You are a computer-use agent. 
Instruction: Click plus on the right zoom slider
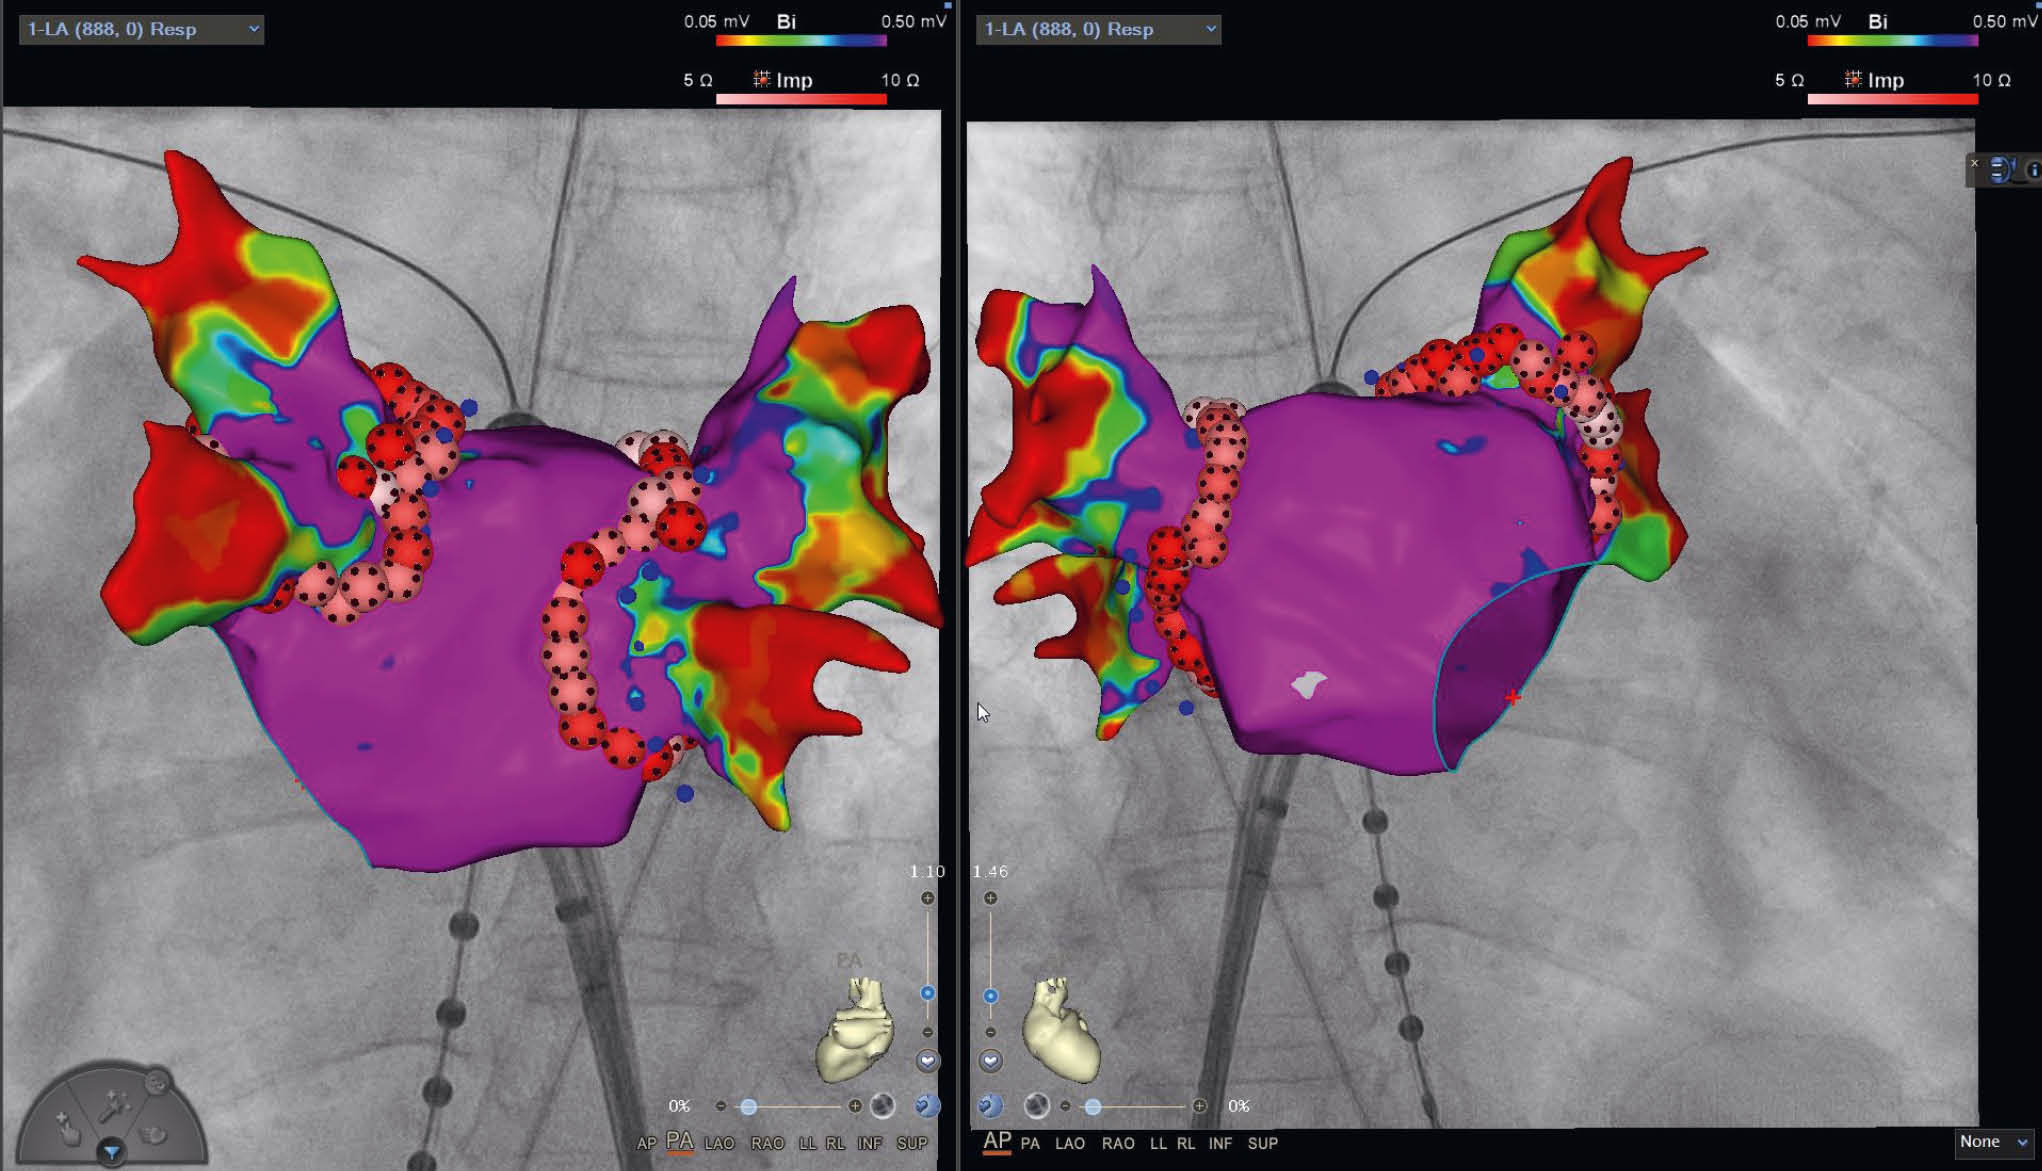click(x=990, y=898)
